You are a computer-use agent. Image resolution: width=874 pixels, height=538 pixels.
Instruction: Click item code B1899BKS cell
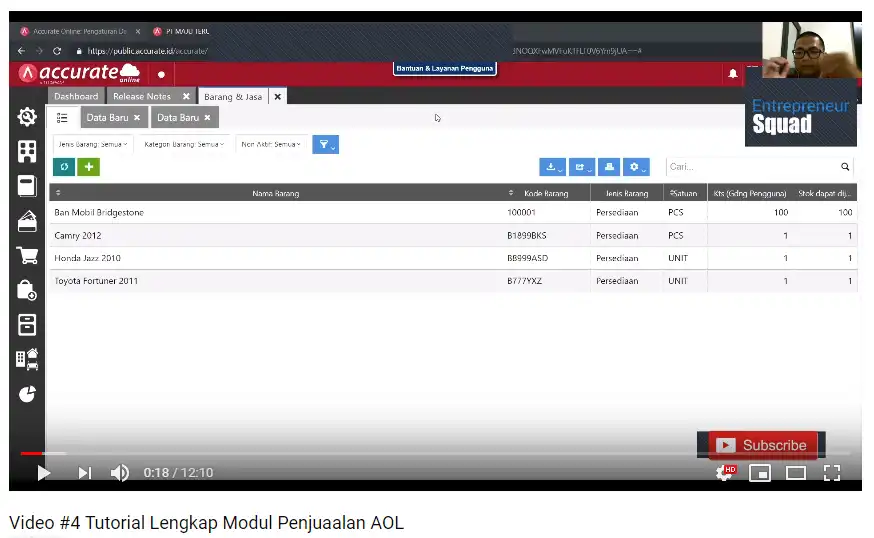pos(527,235)
